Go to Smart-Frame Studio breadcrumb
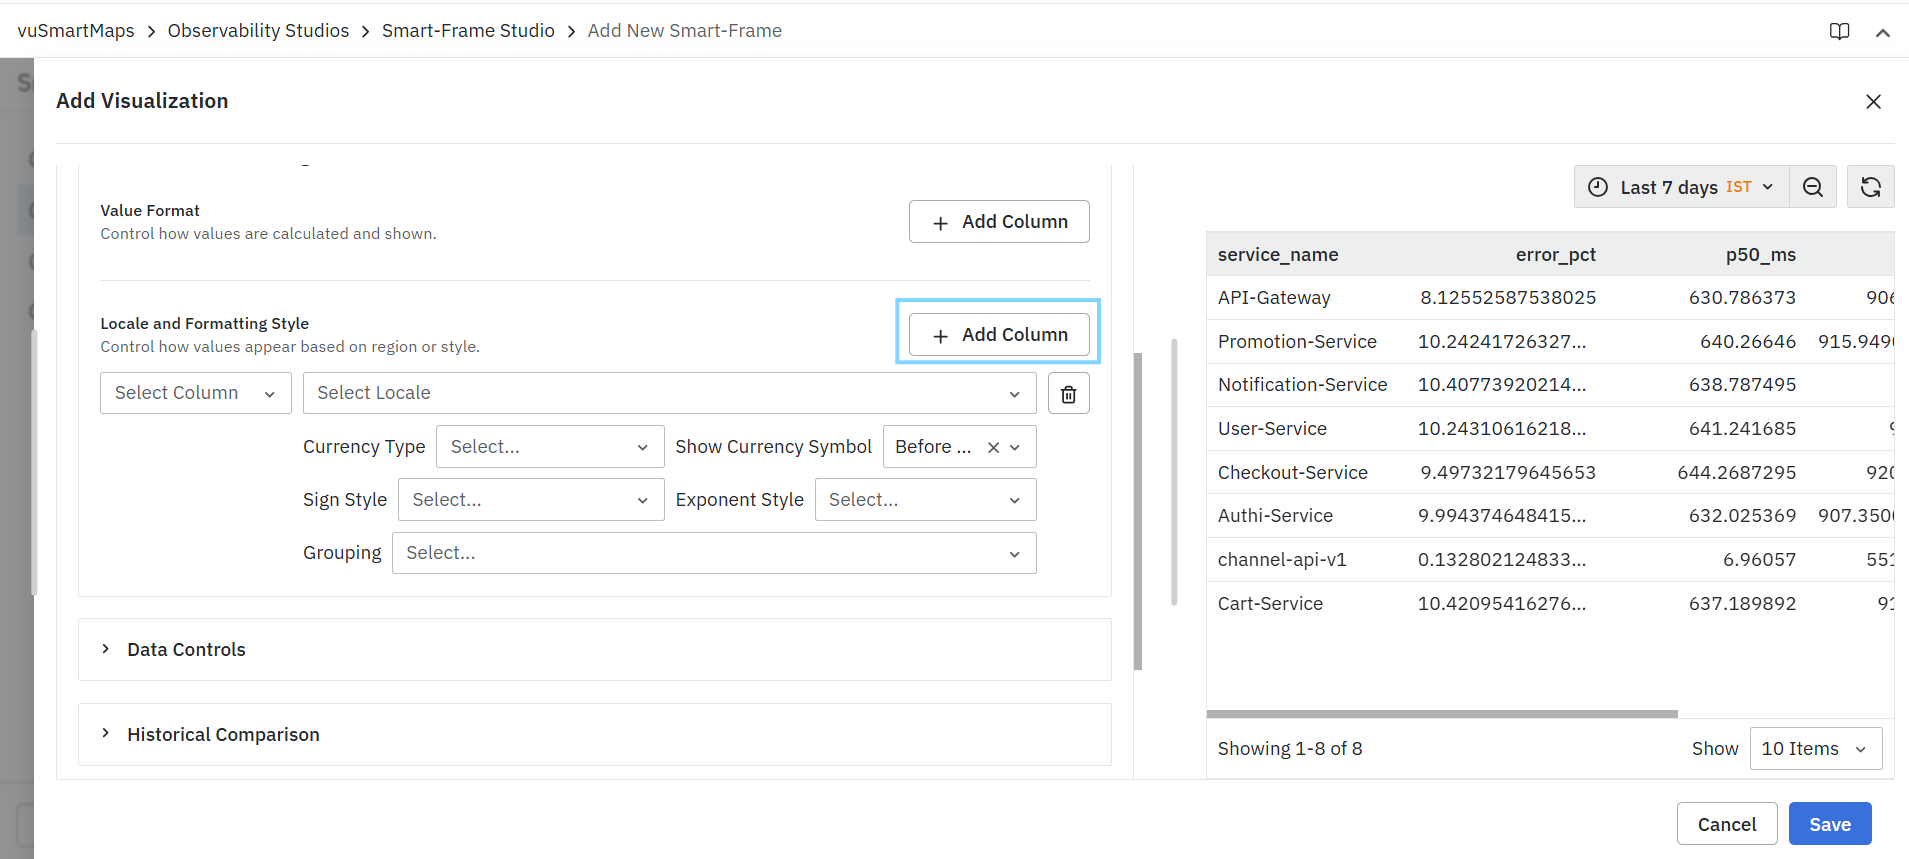Image resolution: width=1909 pixels, height=859 pixels. (x=468, y=31)
